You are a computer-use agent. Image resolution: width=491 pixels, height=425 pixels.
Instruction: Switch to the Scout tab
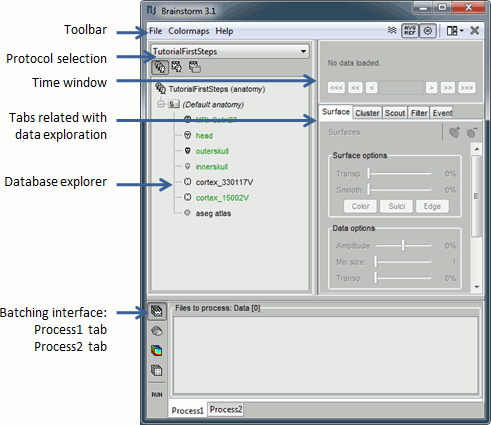[x=395, y=113]
